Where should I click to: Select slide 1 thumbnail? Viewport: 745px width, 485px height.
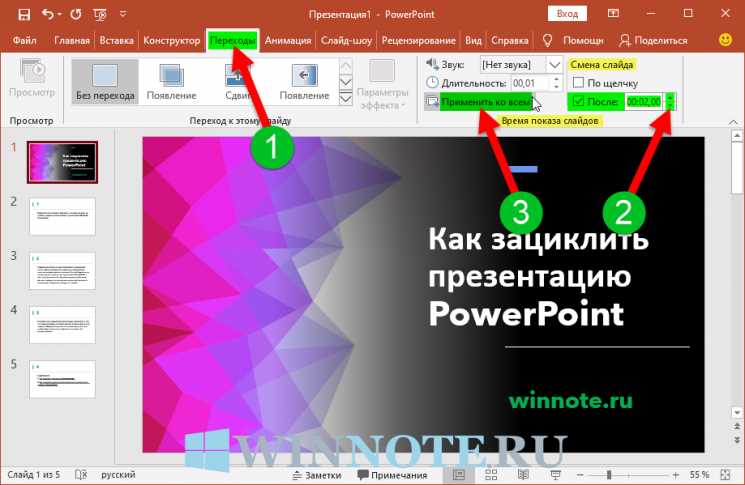click(62, 162)
